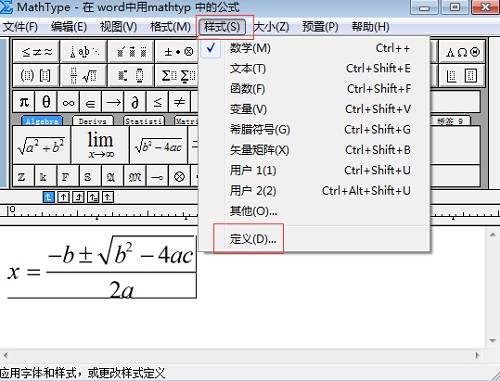
Task: Insert the circled times symbol
Action: click(x=179, y=176)
